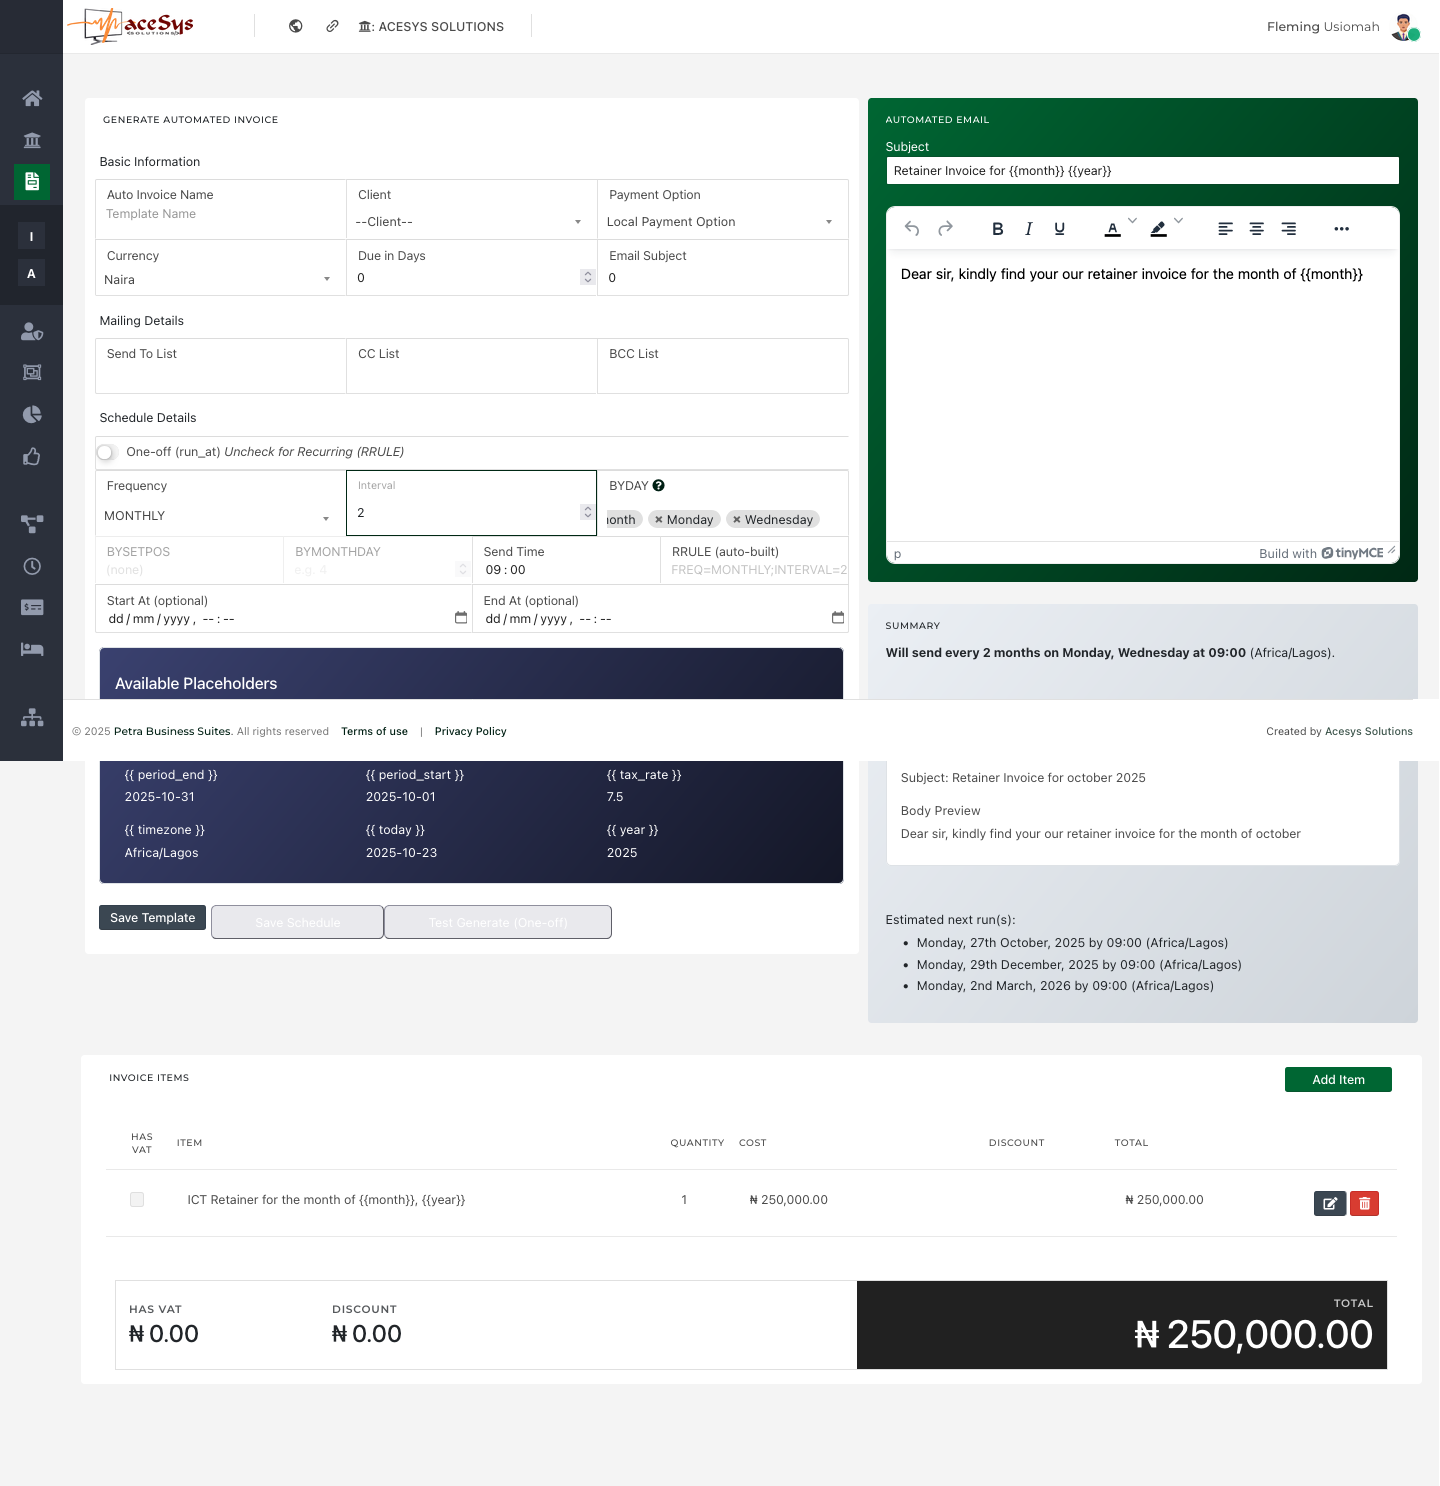Check the Has VAT box for ICT Retainer
The height and width of the screenshot is (1486, 1440).
(137, 1200)
